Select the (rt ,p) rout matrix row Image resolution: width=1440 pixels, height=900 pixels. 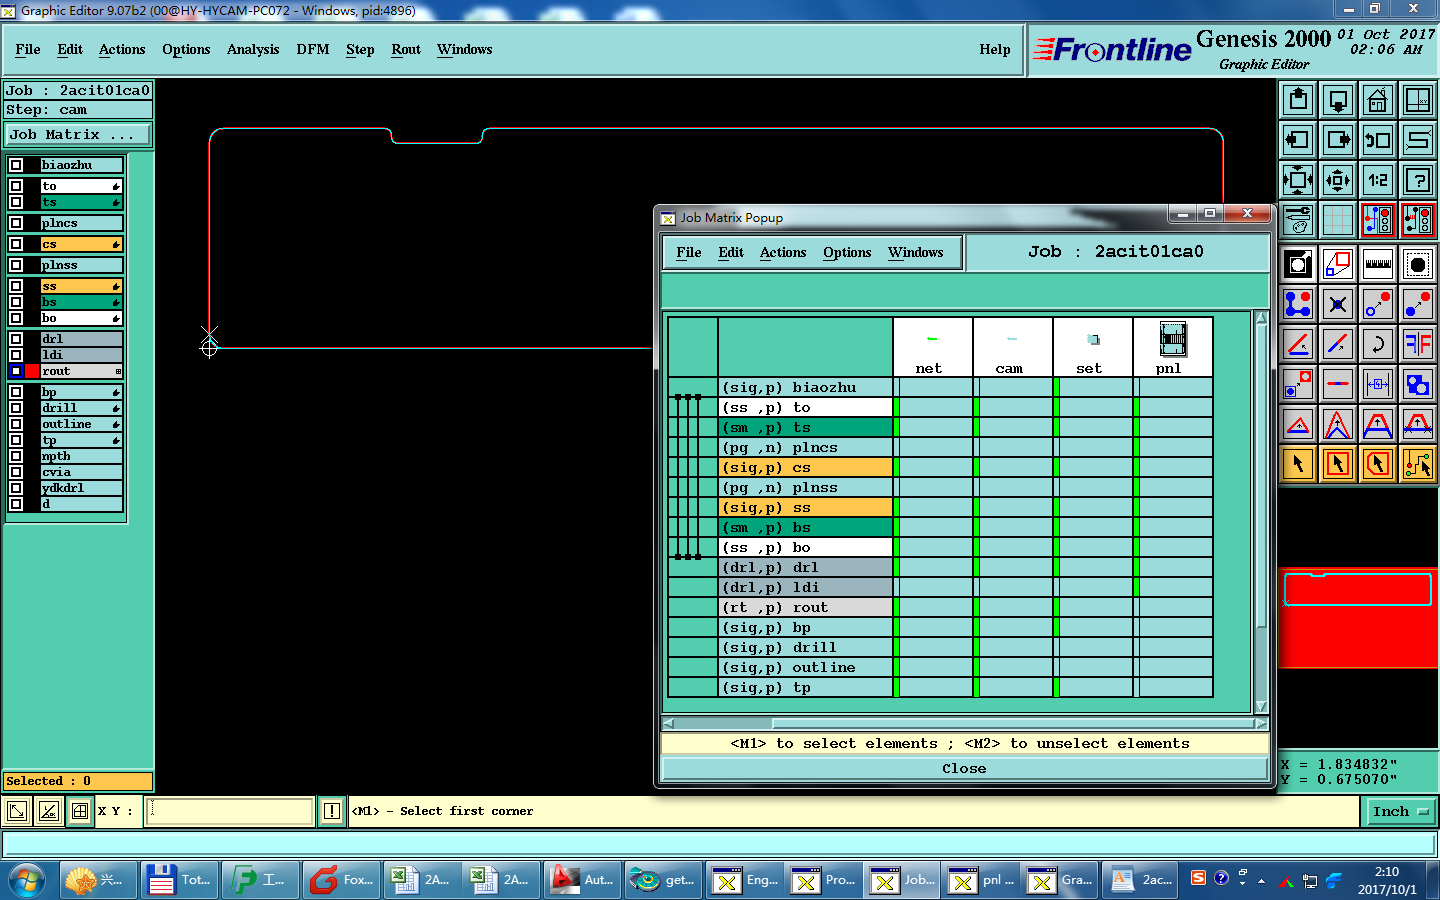806,607
